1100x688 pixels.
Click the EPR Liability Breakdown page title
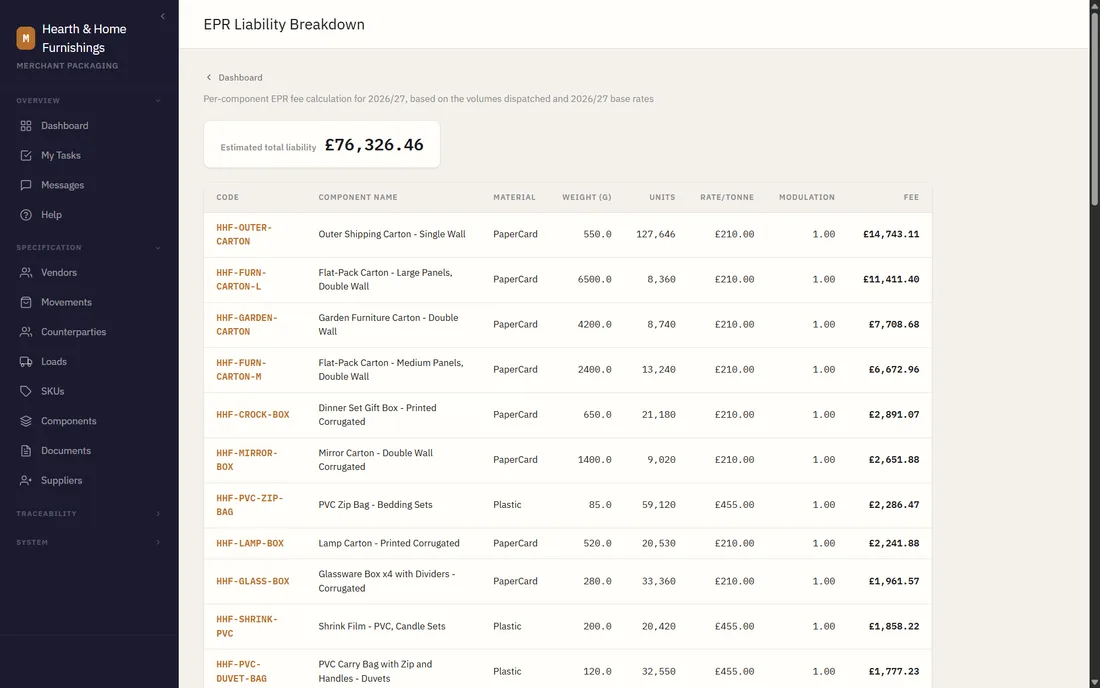coord(284,24)
